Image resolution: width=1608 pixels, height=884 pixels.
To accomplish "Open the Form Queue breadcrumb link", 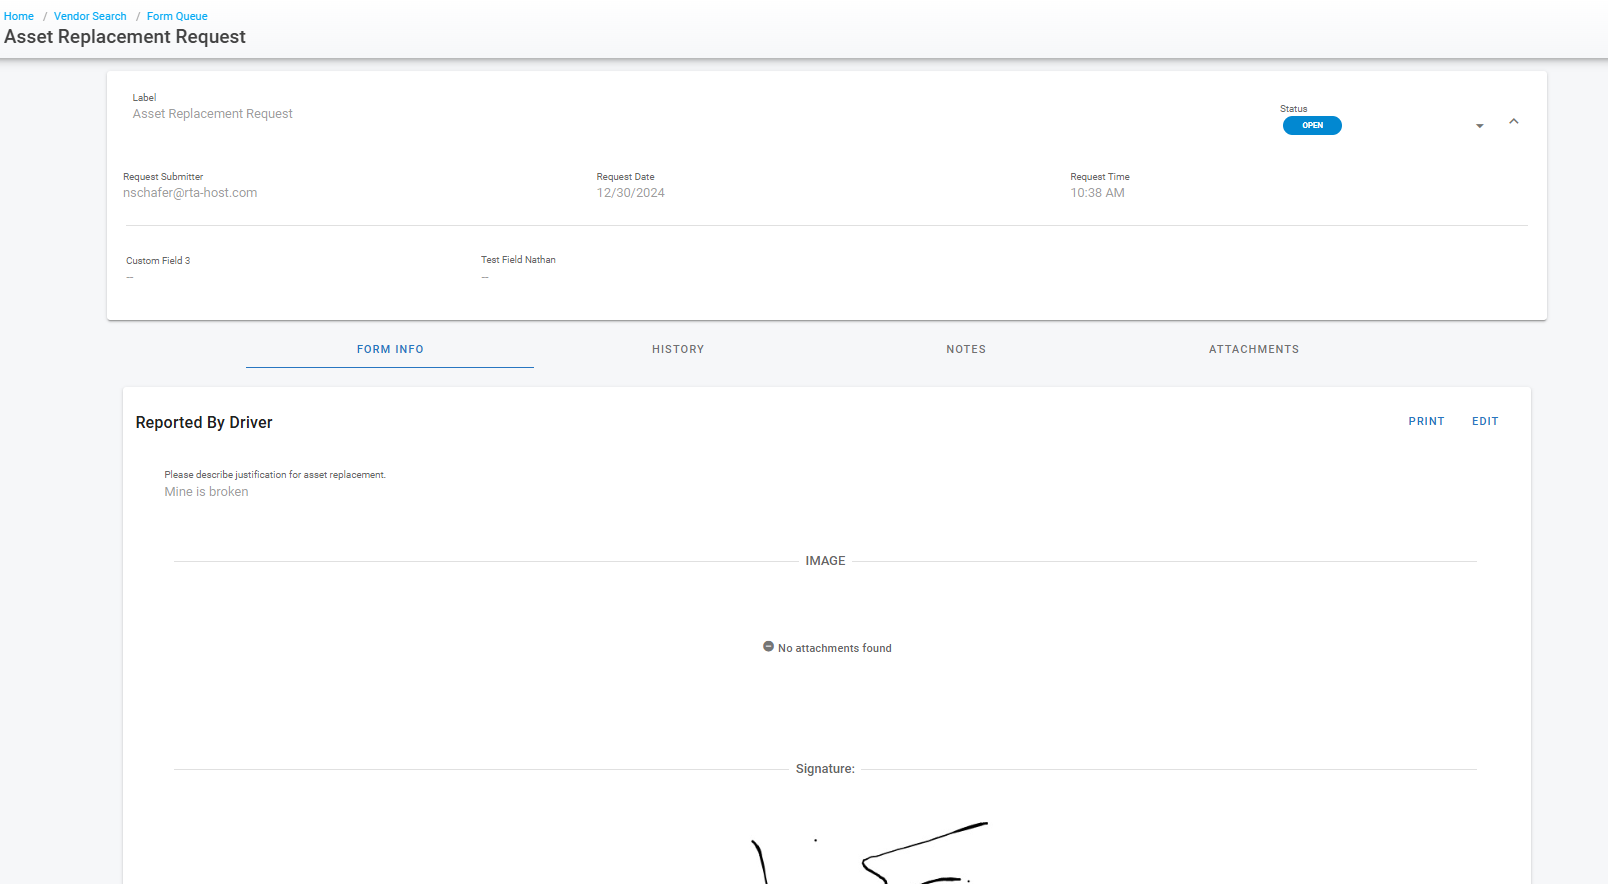I will (177, 16).
